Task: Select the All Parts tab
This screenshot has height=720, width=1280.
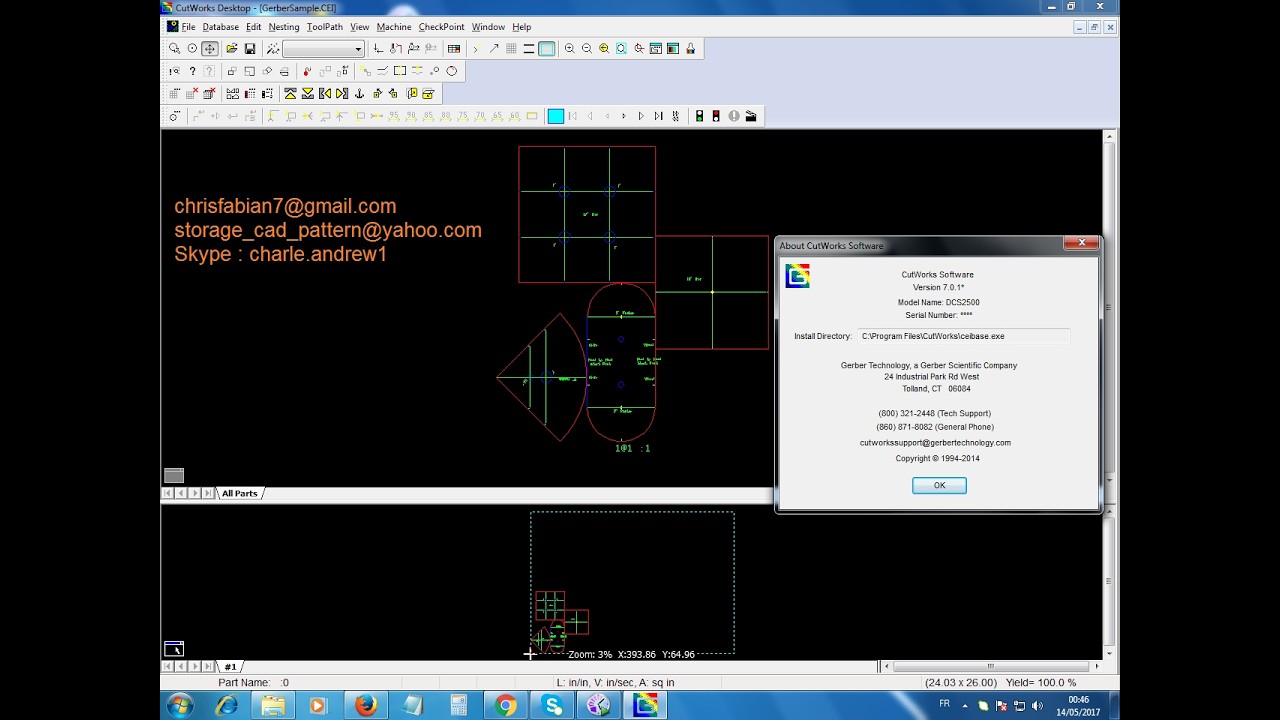Action: 240,493
